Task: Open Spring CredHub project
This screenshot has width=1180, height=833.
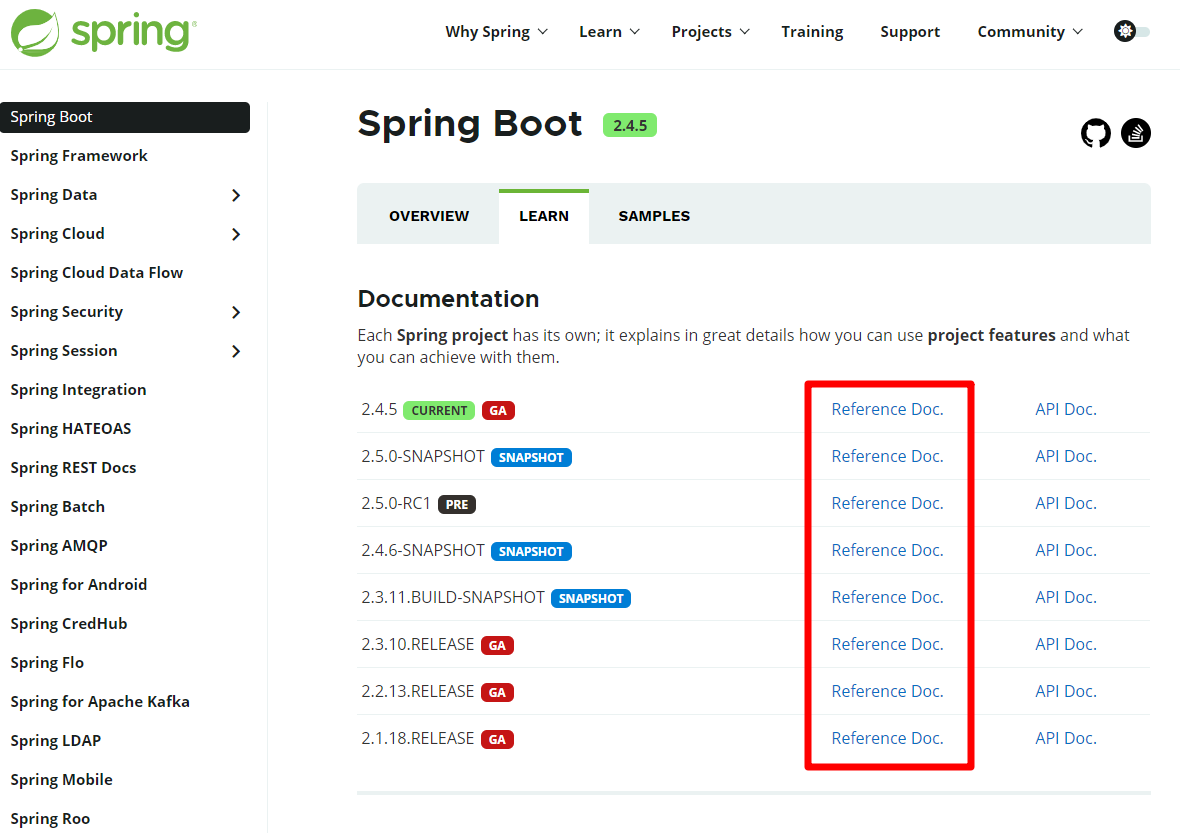Action: click(68, 624)
